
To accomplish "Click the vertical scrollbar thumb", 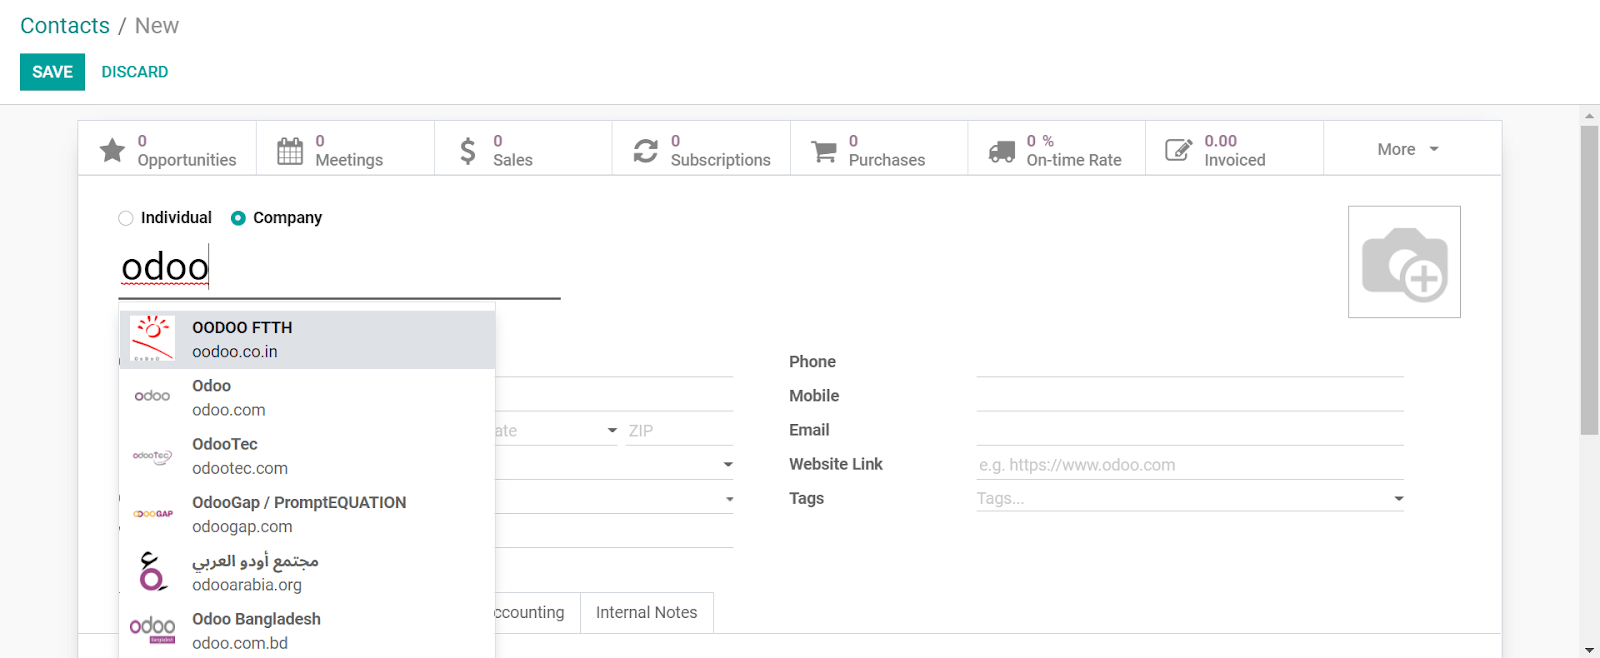I will click(x=1589, y=280).
